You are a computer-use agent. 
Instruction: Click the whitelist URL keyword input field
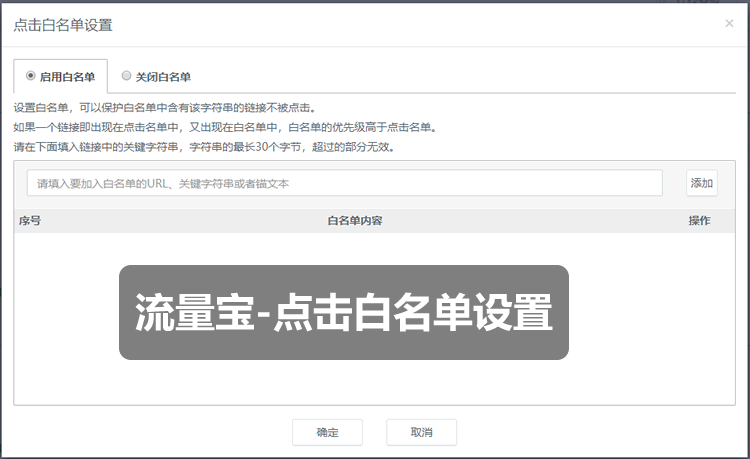coord(344,183)
